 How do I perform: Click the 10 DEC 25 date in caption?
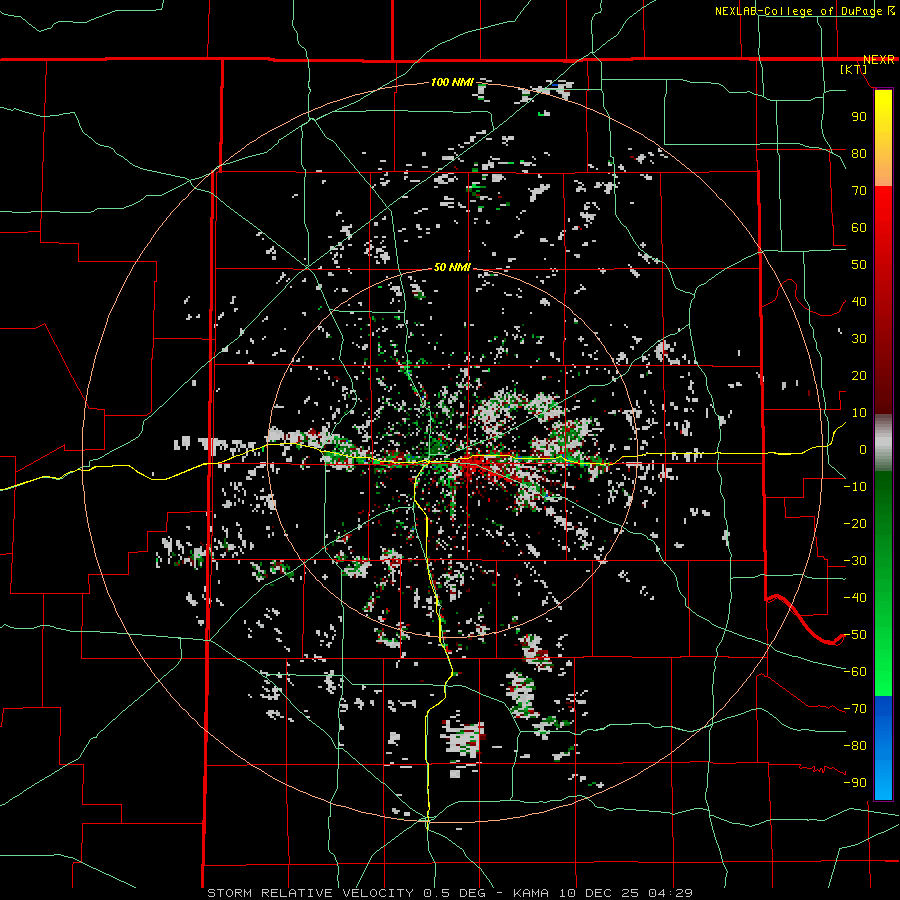598,893
